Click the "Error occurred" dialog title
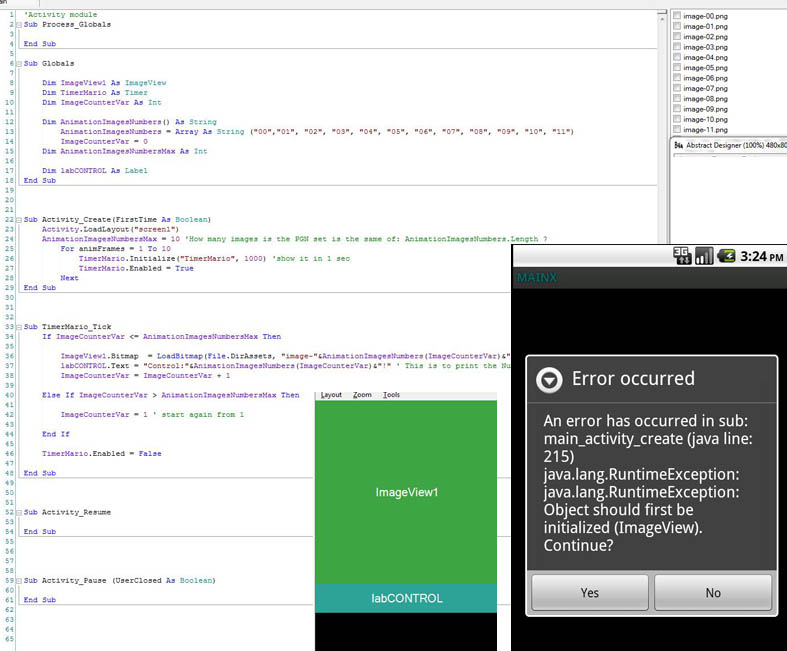This screenshot has height=651, width=787. (633, 378)
